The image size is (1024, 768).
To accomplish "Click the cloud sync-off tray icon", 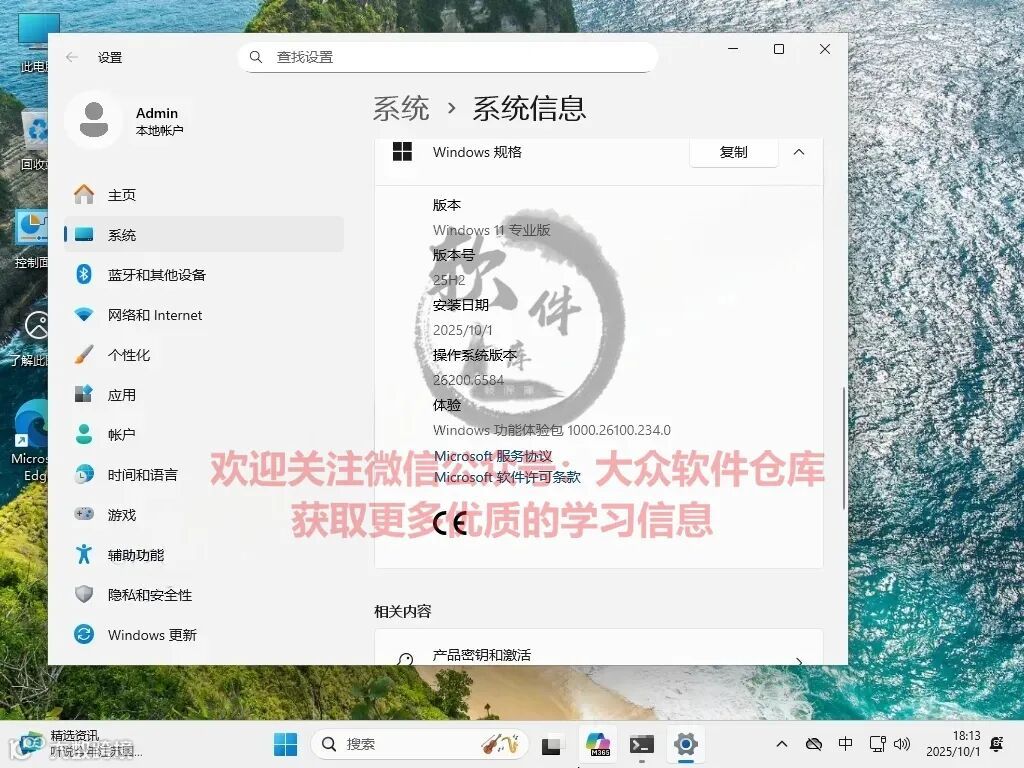I will pos(814,744).
